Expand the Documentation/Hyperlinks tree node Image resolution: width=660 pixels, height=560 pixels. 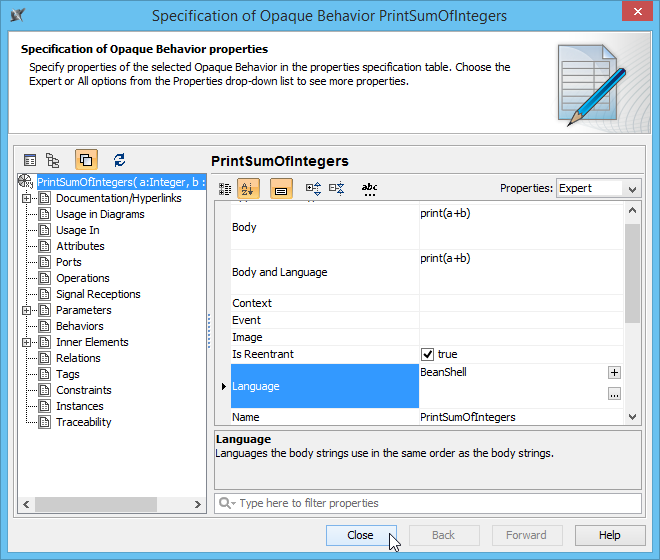pos(28,198)
